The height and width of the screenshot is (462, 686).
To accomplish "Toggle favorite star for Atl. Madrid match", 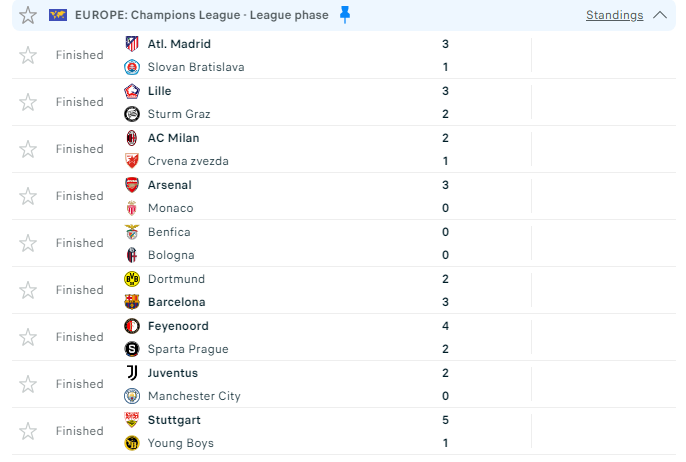I will (x=28, y=55).
